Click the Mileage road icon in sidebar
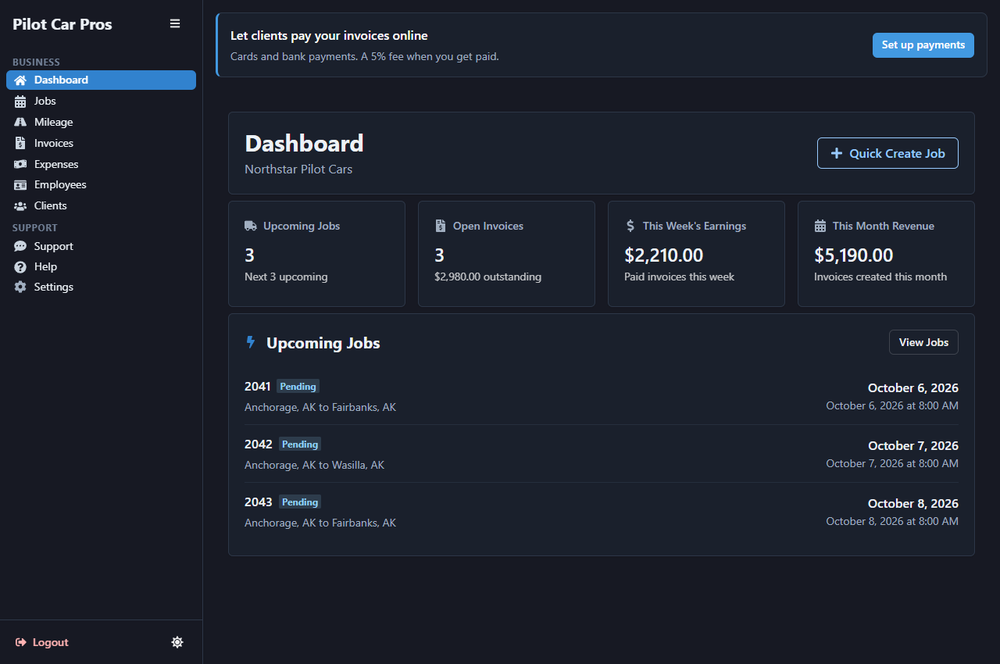This screenshot has width=1000, height=664. tap(20, 122)
